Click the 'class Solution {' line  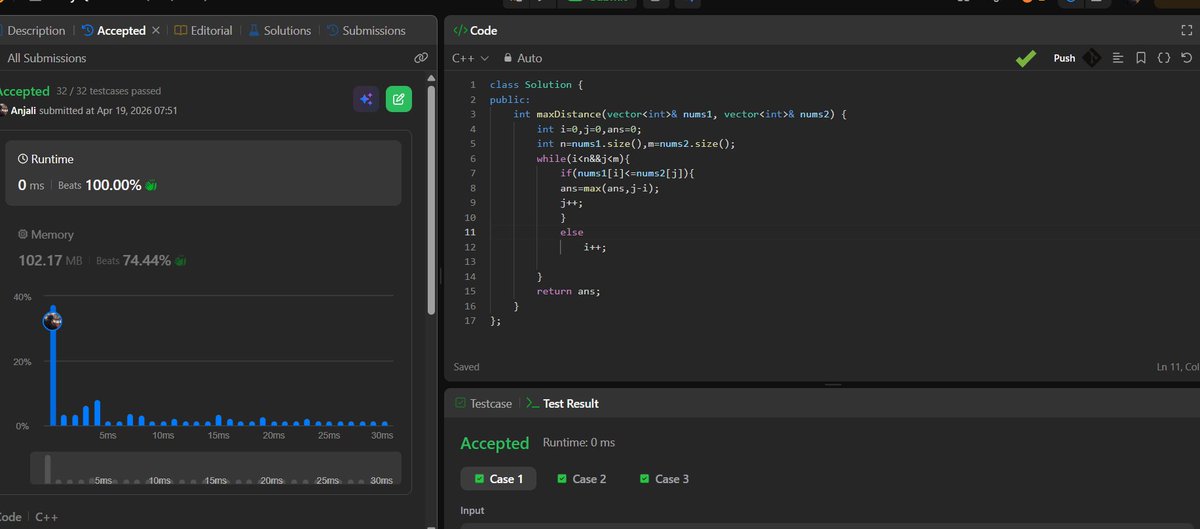coord(536,85)
